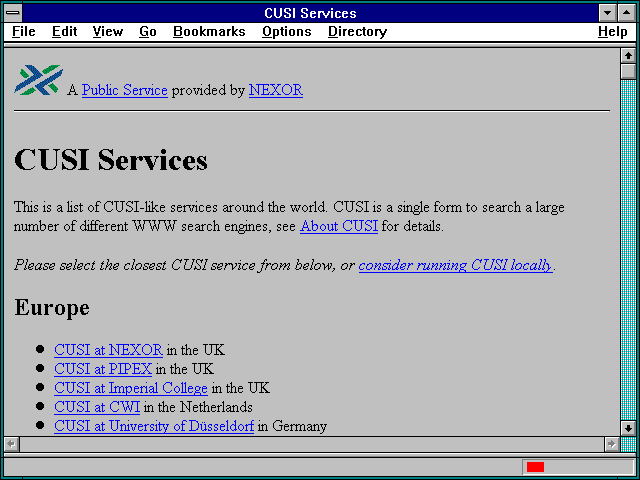Open CUSI at CWI link
Viewport: 640px width, 480px height.
(x=97, y=407)
